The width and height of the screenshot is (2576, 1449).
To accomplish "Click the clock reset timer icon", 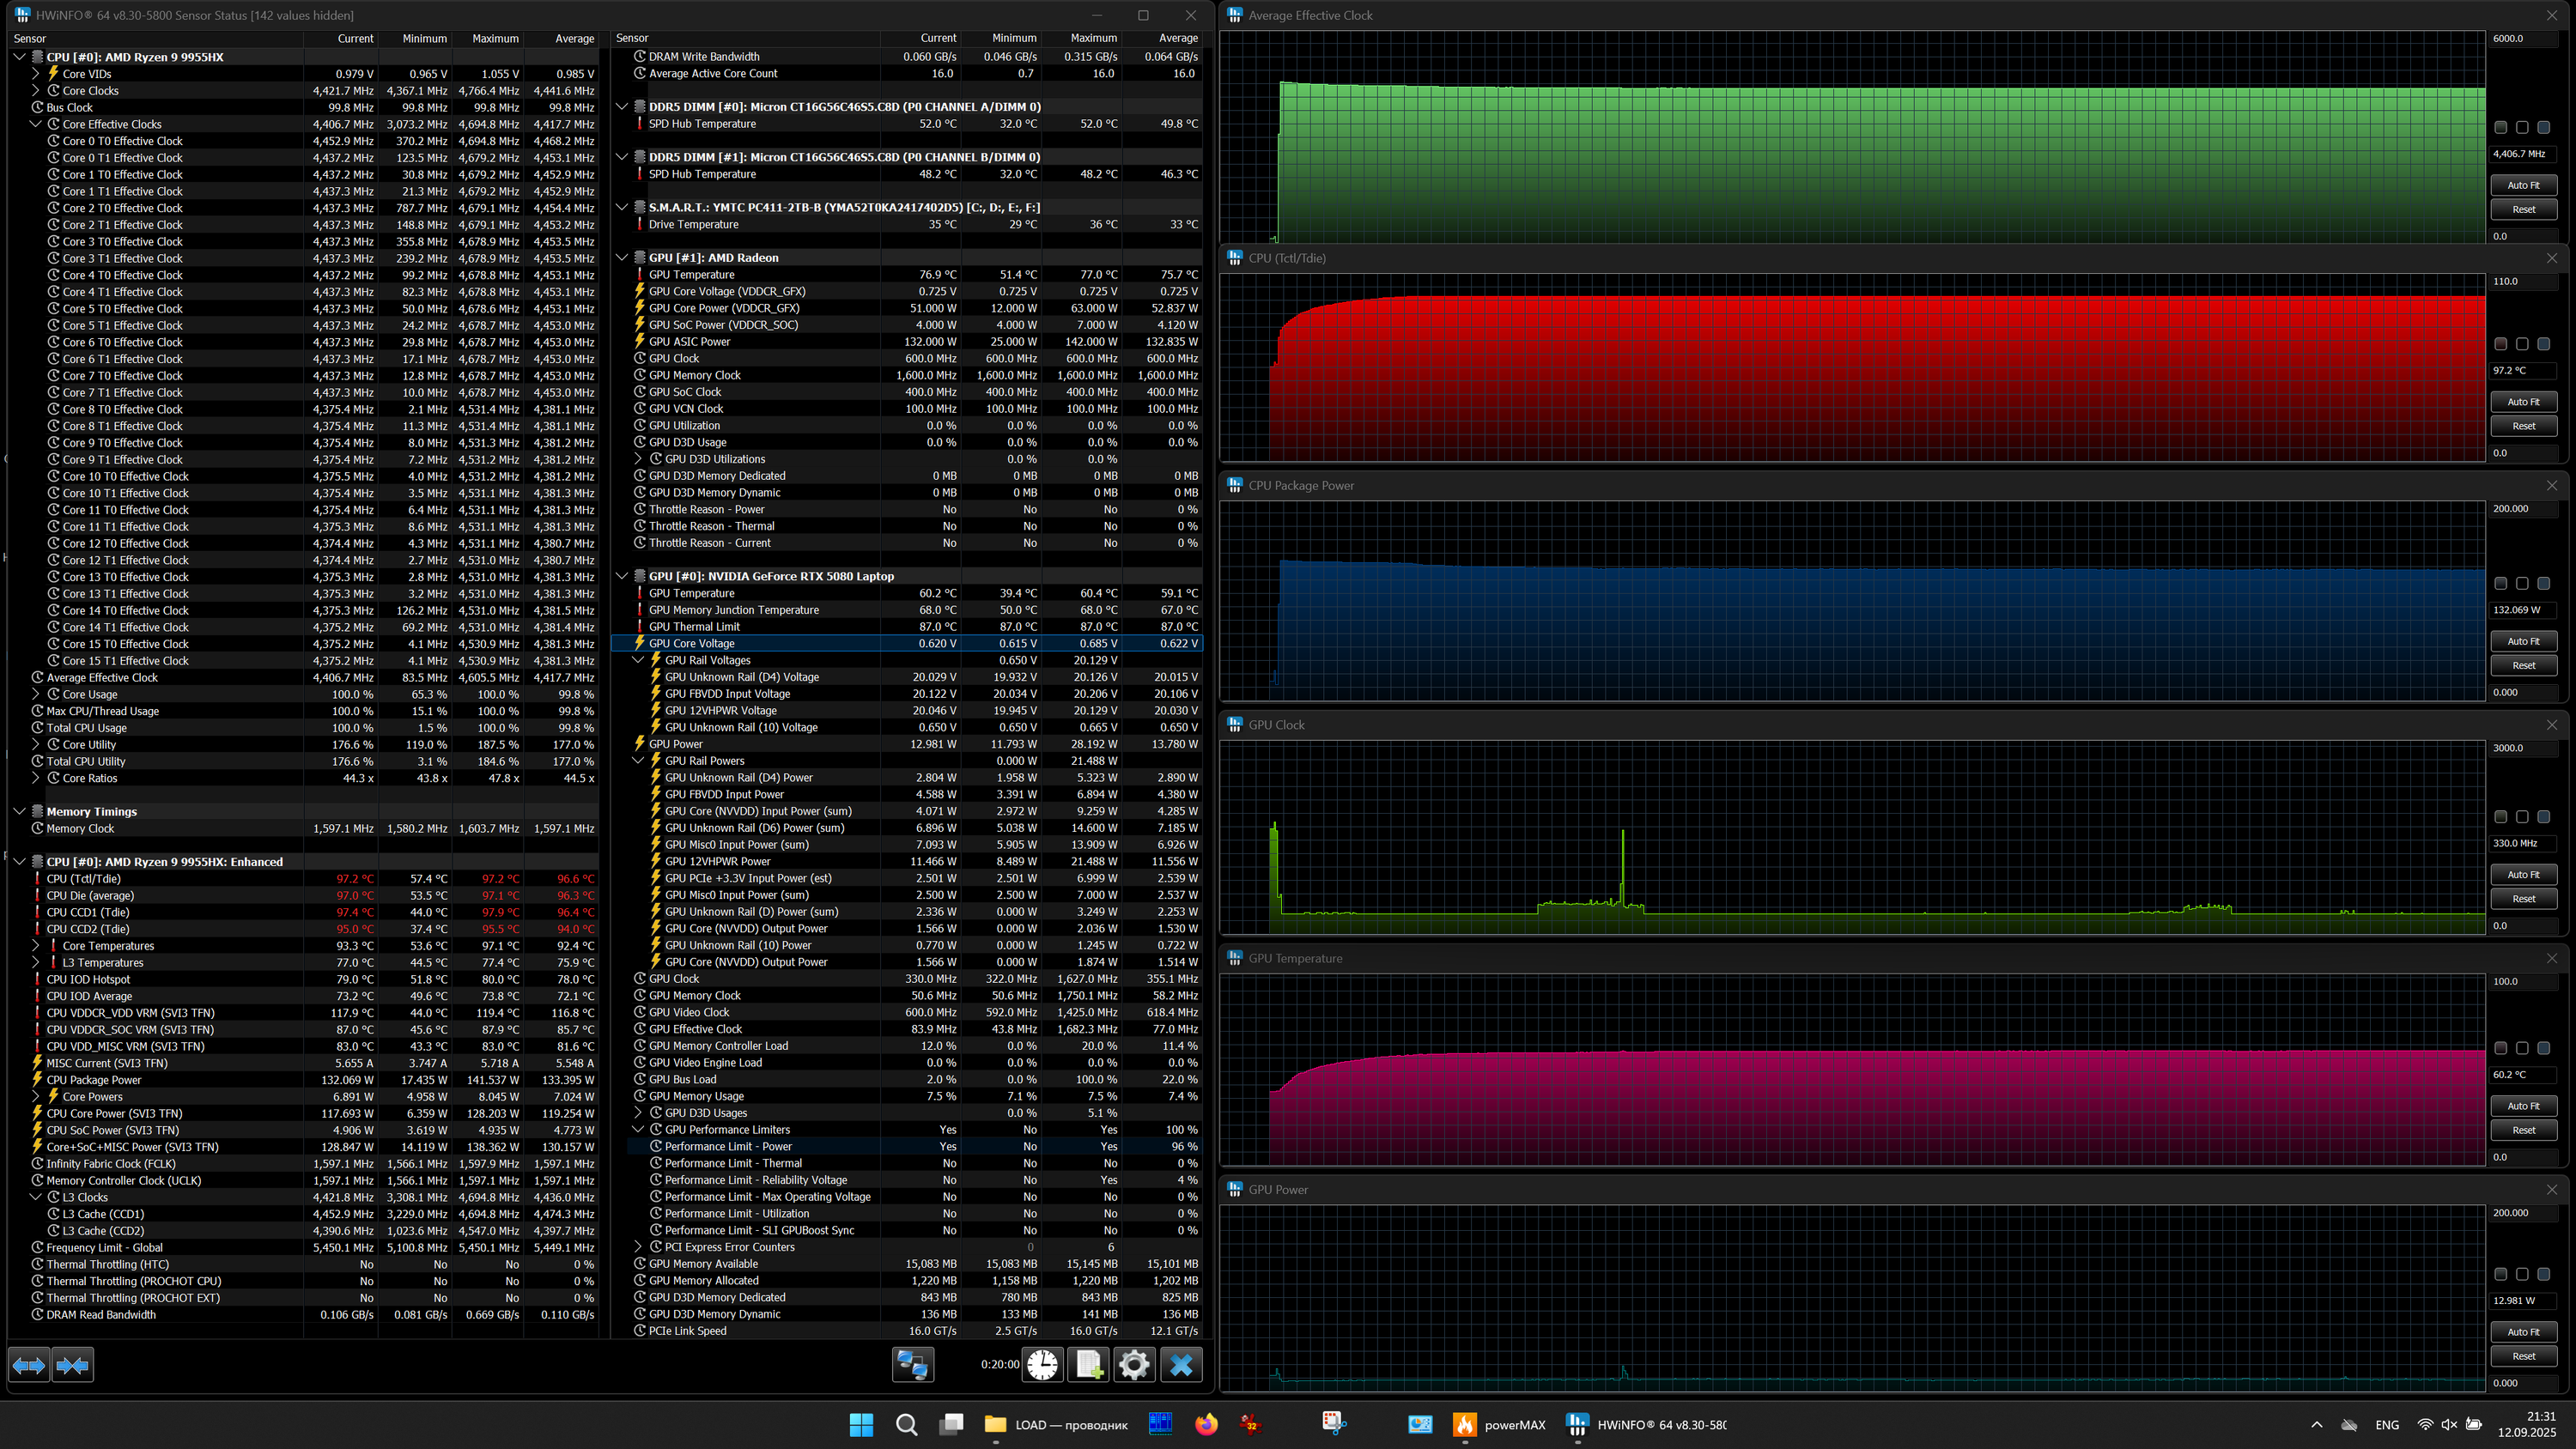I will pos(1042,1365).
